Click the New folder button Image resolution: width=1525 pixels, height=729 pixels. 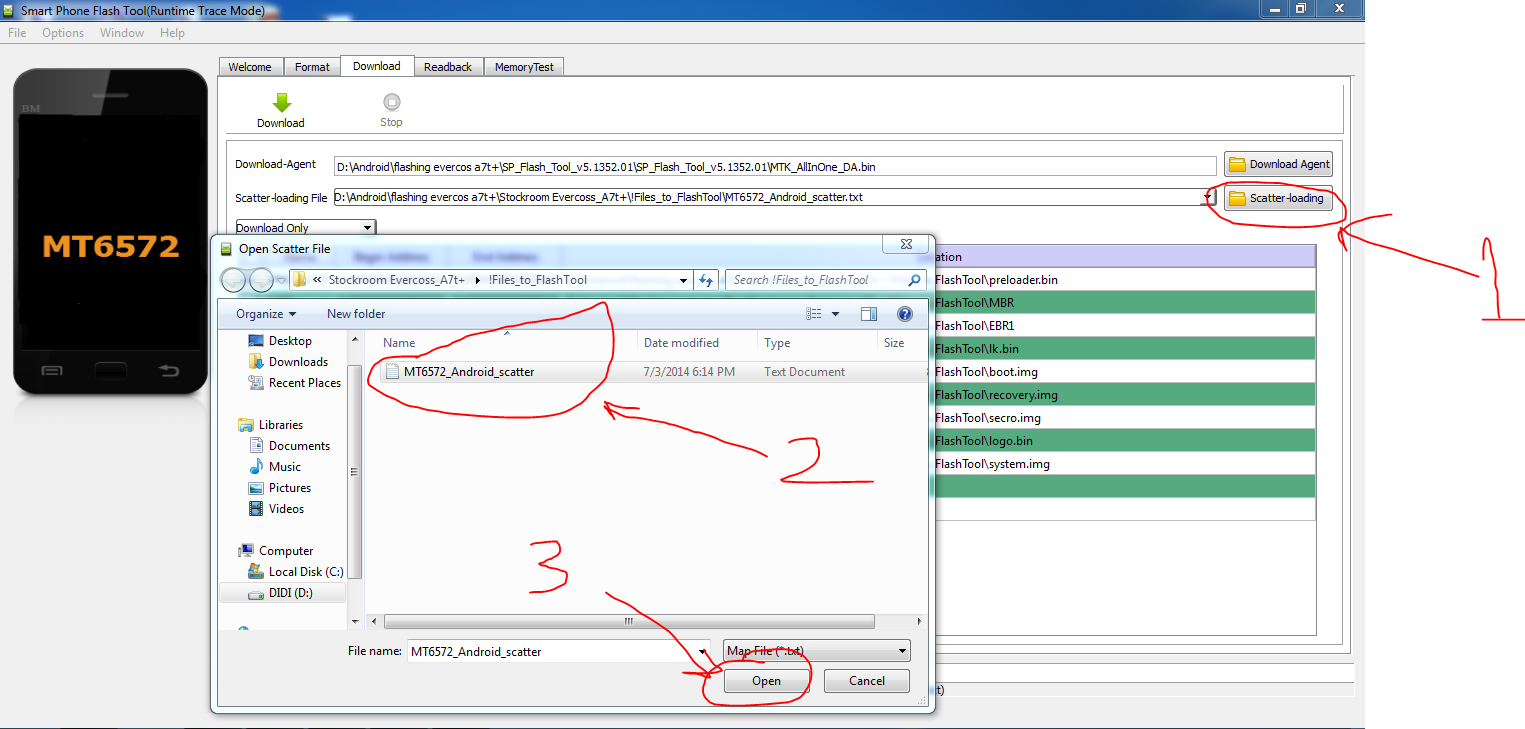[356, 314]
